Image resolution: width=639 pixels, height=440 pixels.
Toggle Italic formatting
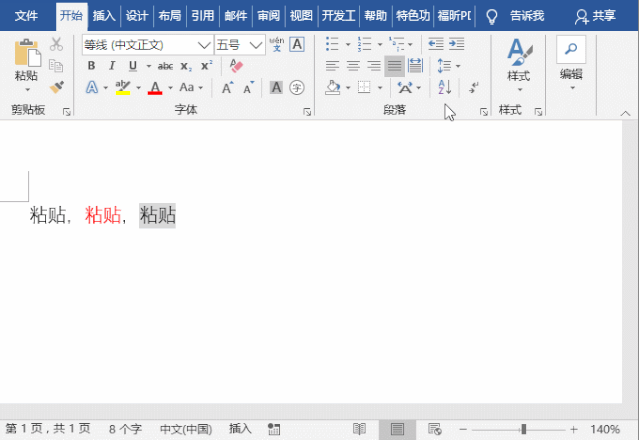(109, 65)
